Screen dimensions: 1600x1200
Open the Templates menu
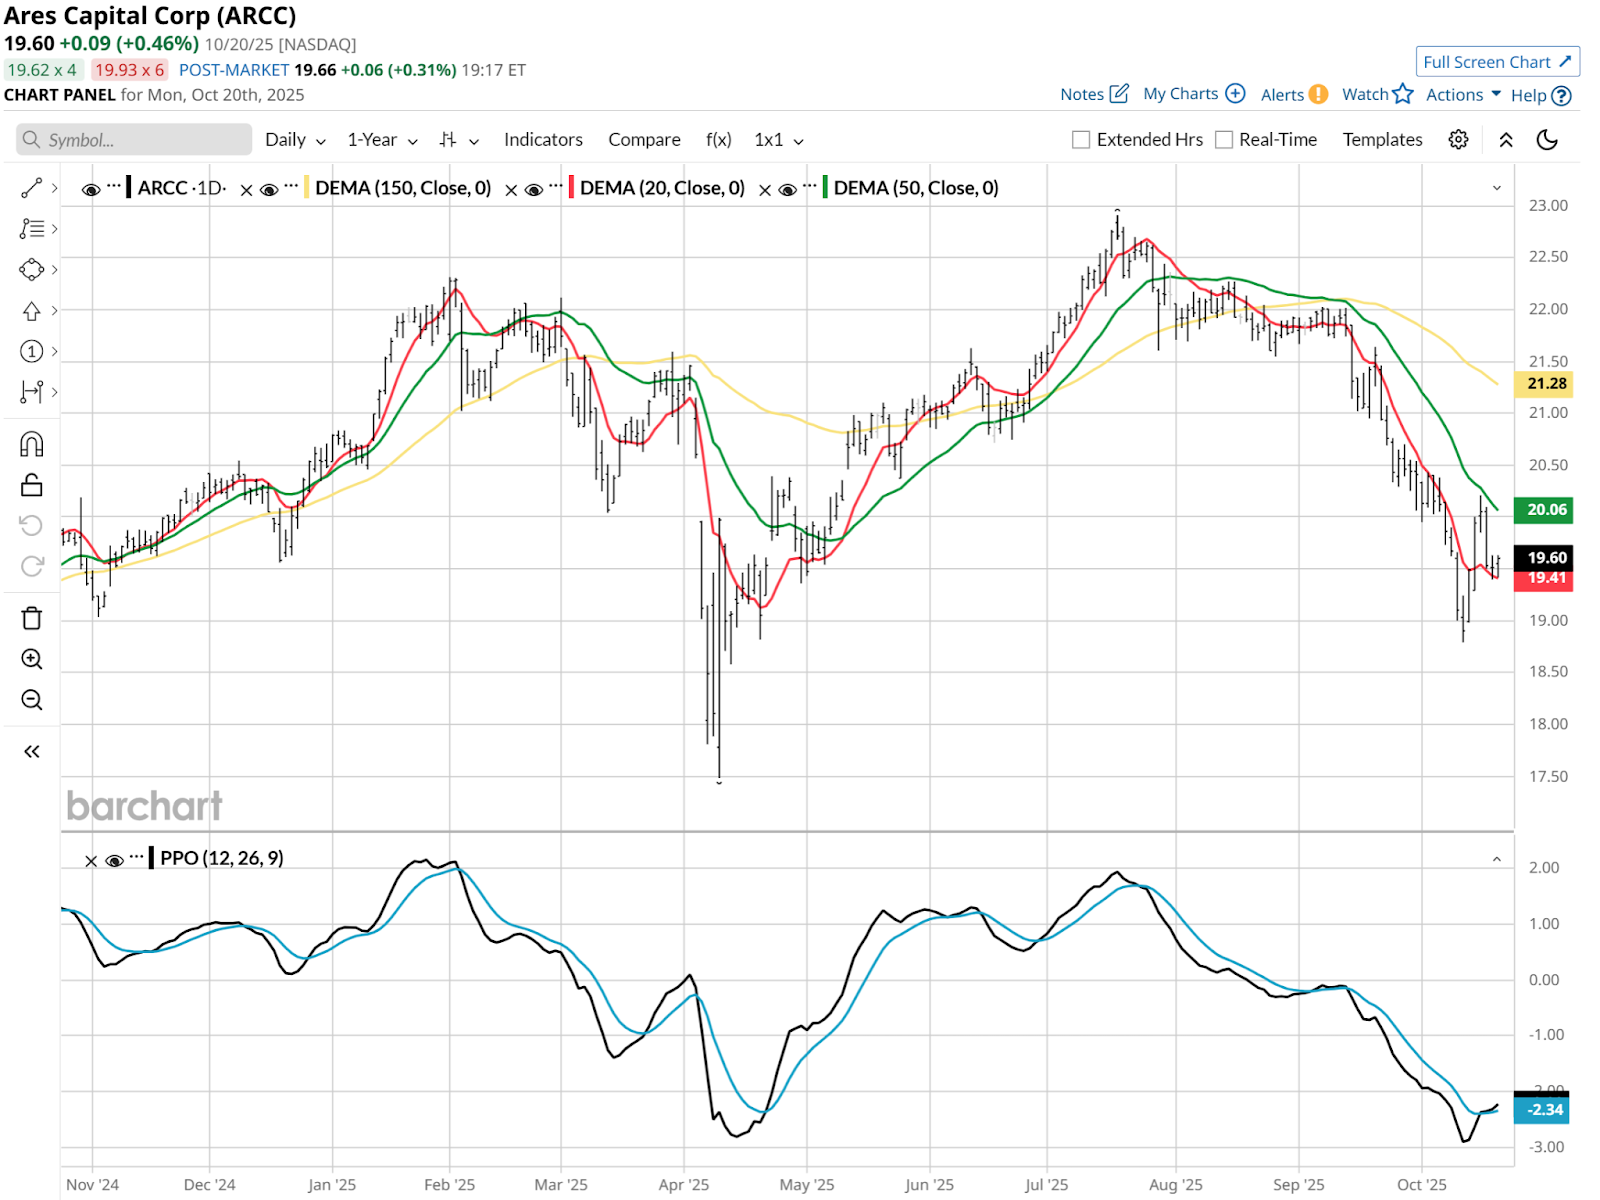point(1382,140)
